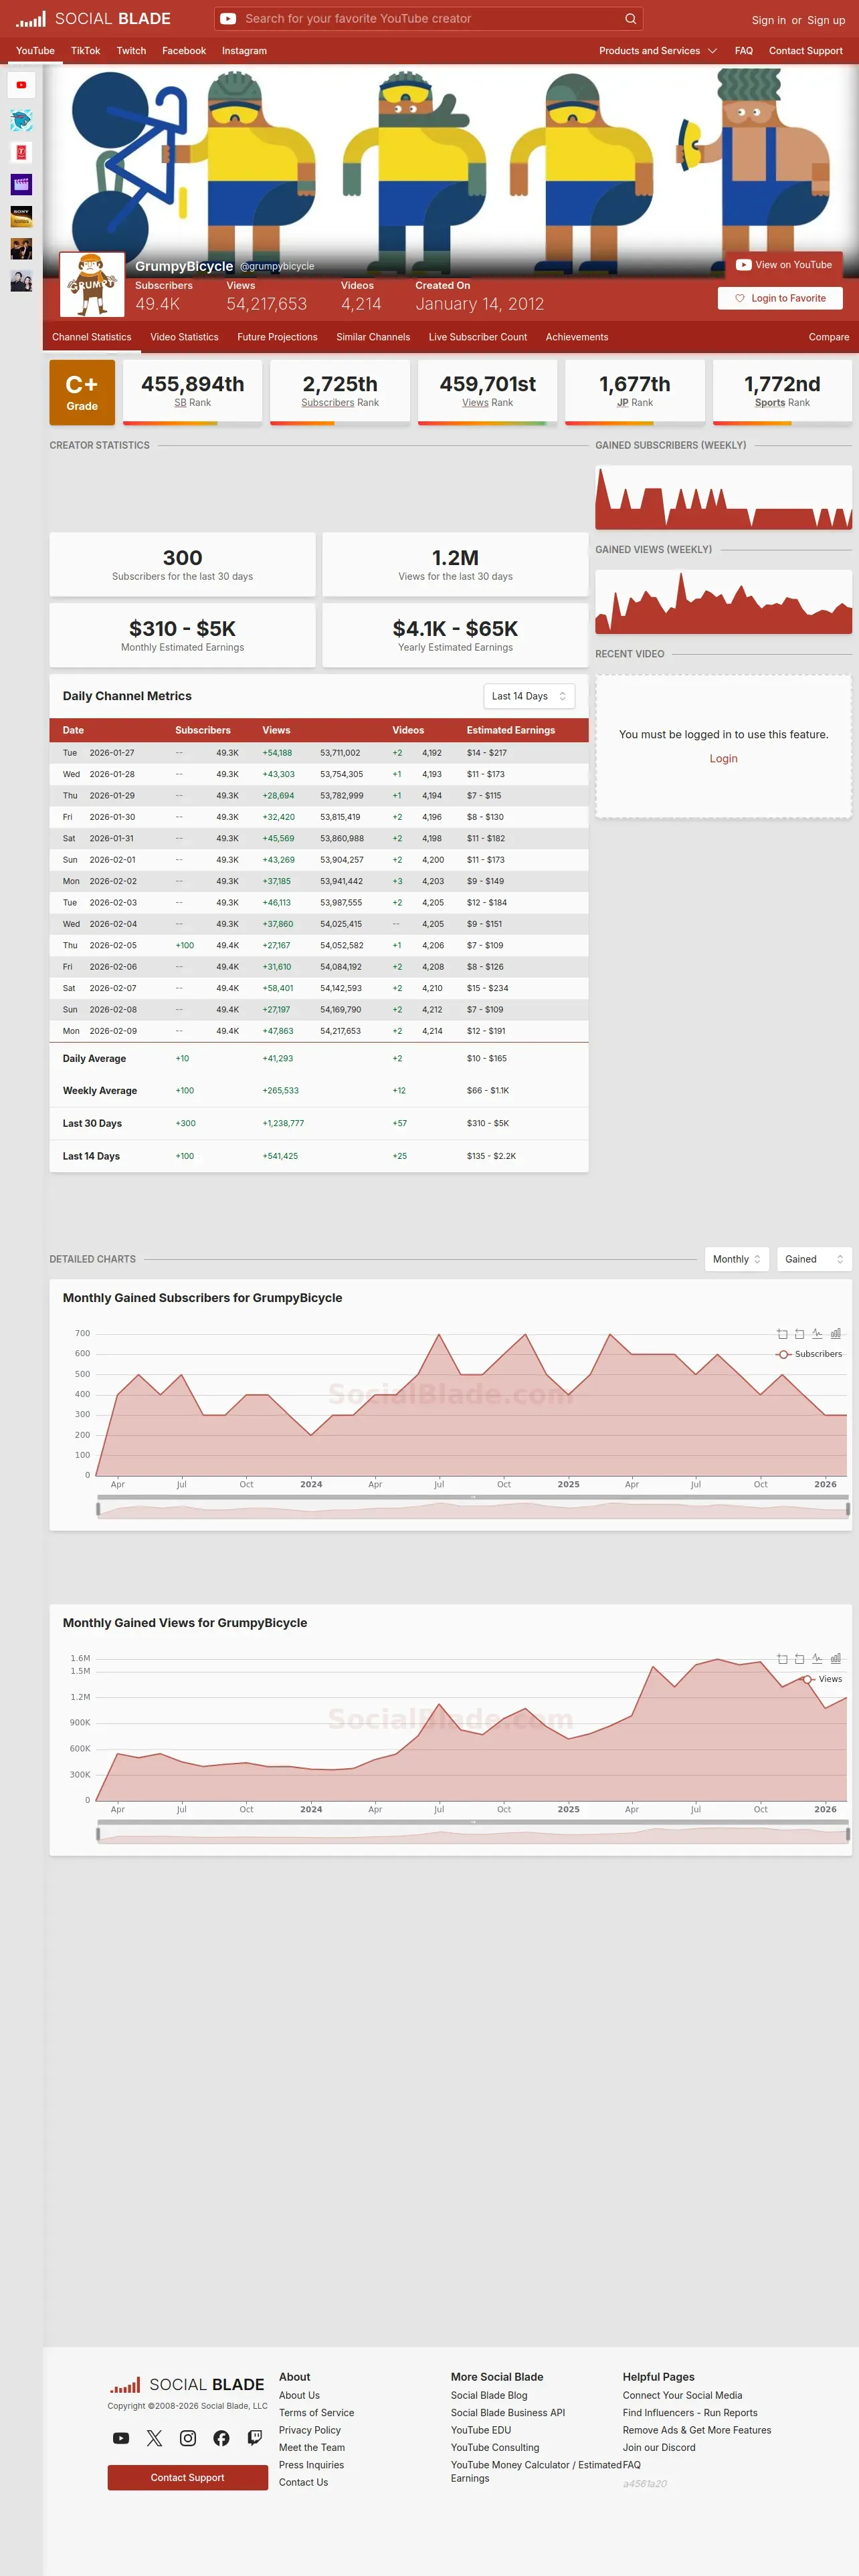
Task: Switch the Views chart to line view icon
Action: coord(817,1659)
